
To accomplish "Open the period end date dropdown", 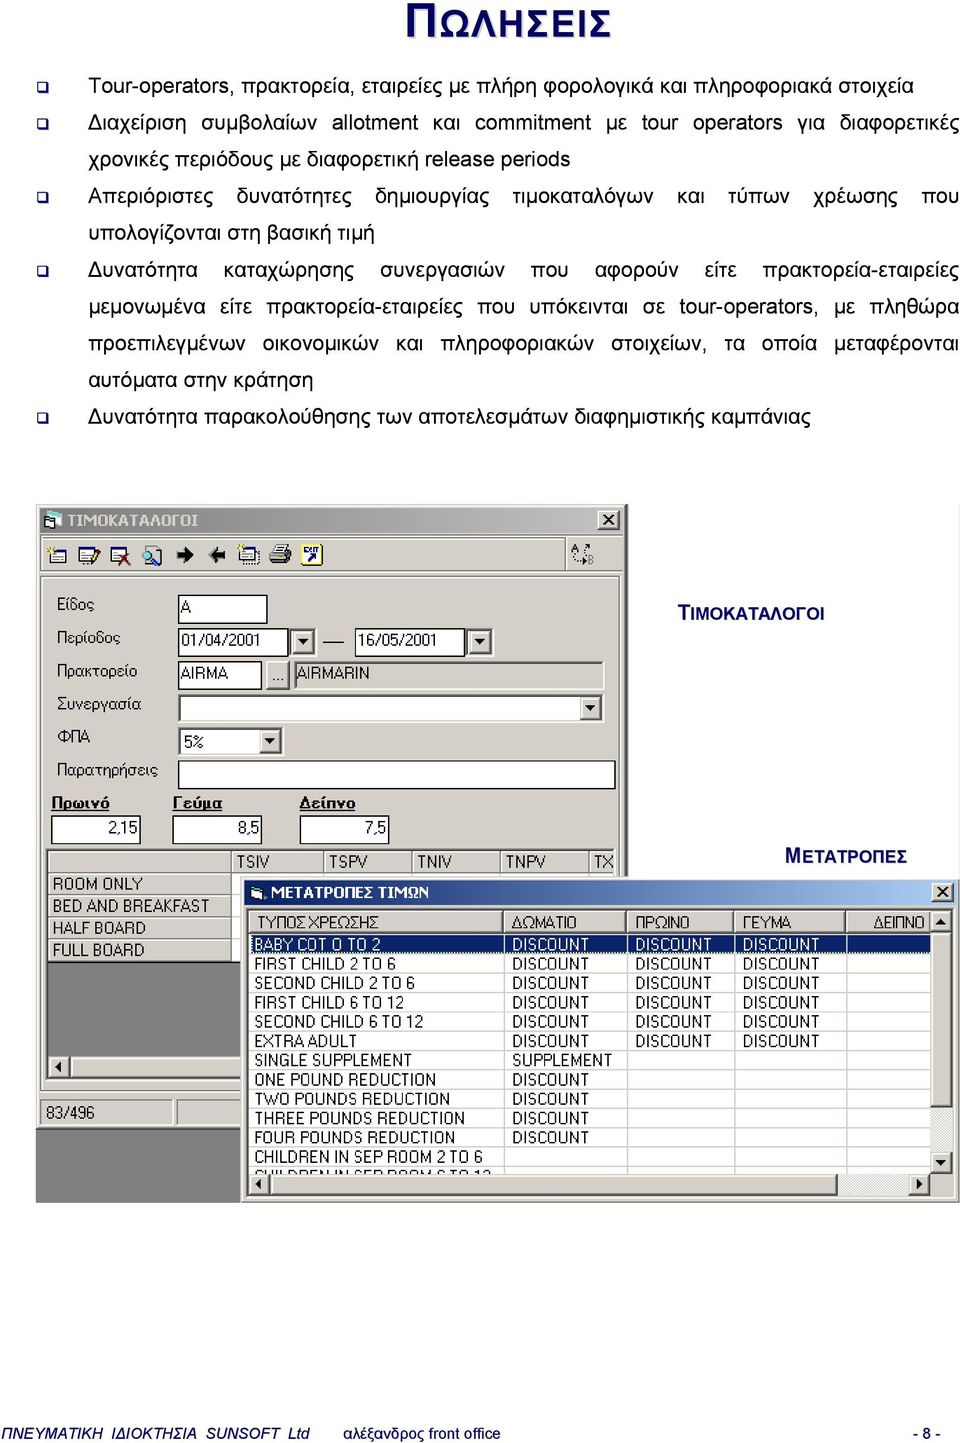I will [x=480, y=641].
